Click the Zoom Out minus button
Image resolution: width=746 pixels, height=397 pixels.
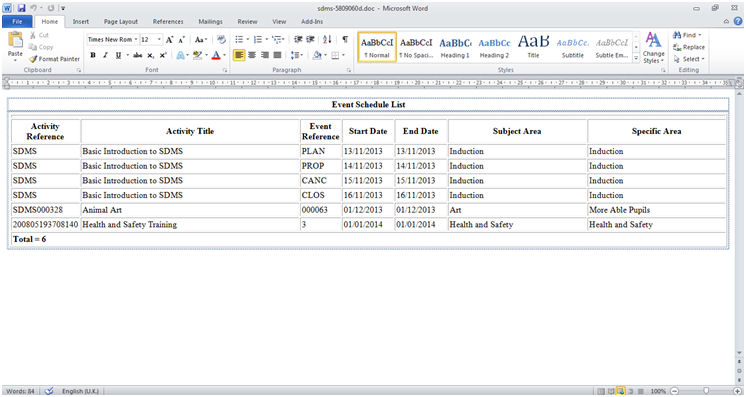tap(674, 391)
